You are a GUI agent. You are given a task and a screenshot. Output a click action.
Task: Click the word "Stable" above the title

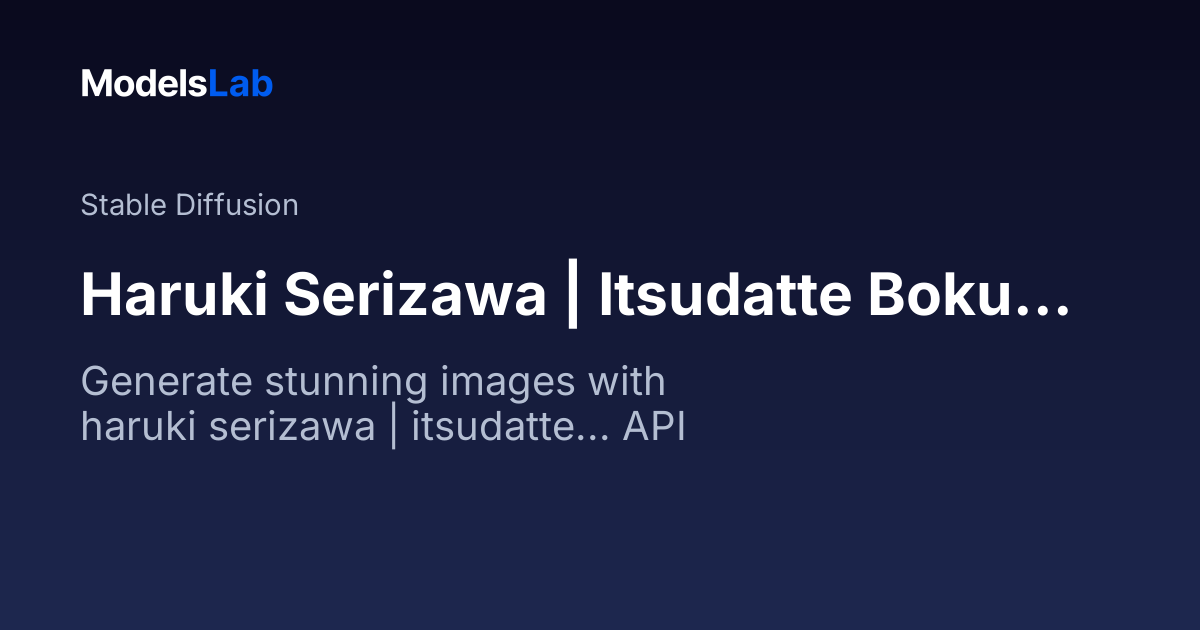(x=123, y=205)
